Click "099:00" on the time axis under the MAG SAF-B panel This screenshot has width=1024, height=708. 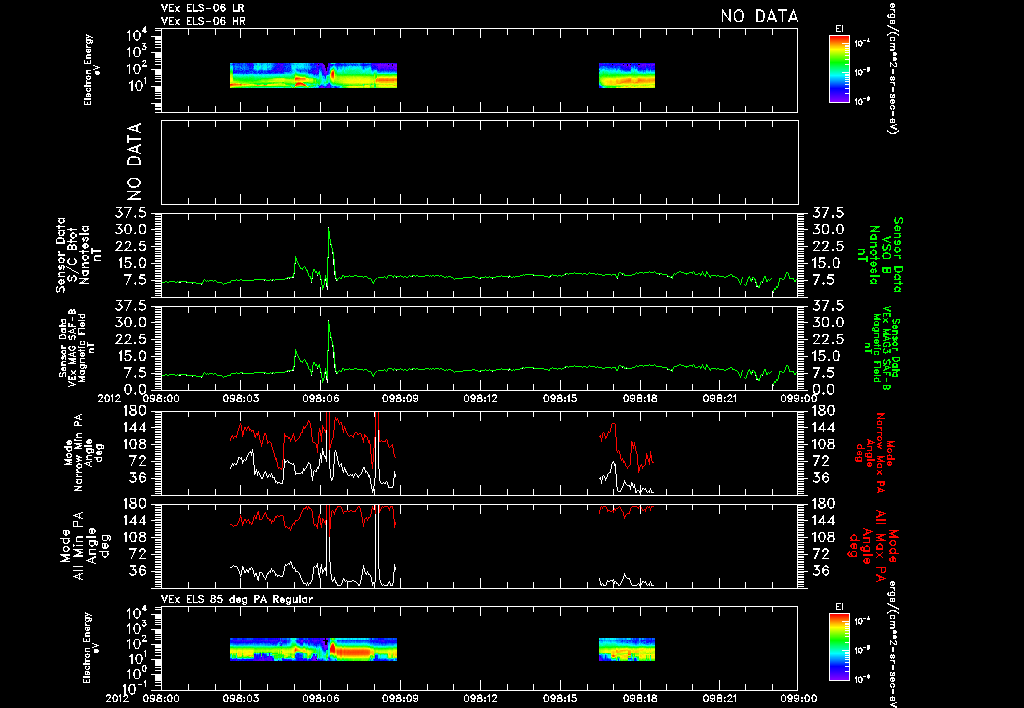[x=798, y=398]
